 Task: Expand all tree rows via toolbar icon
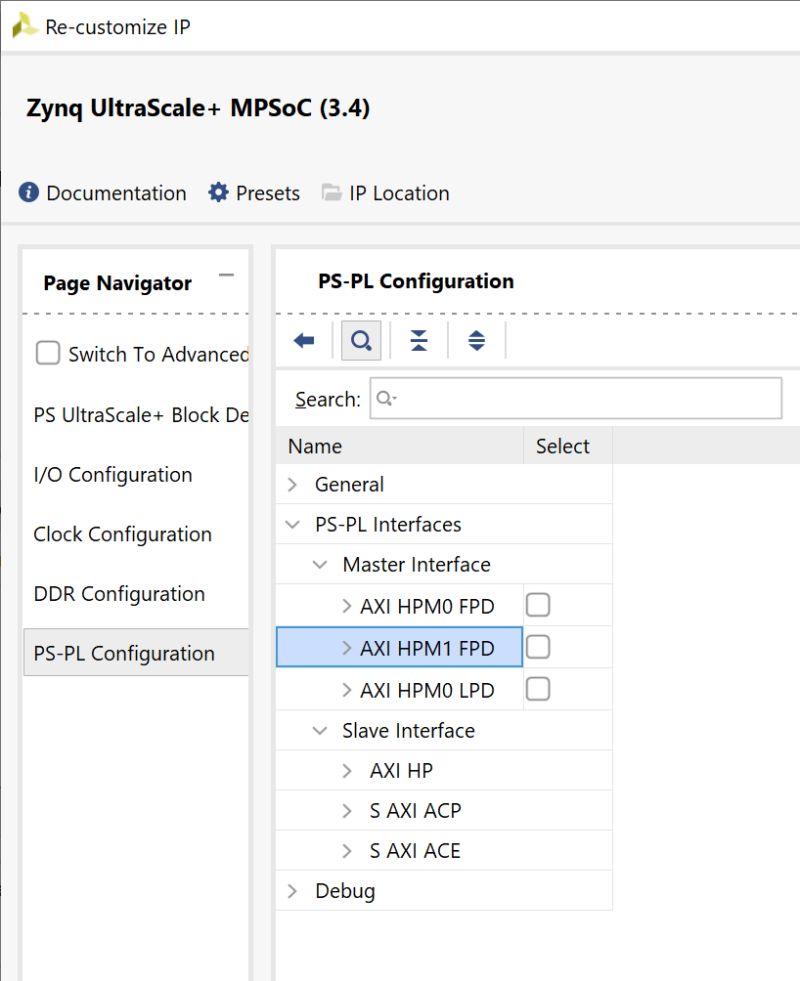tap(477, 340)
